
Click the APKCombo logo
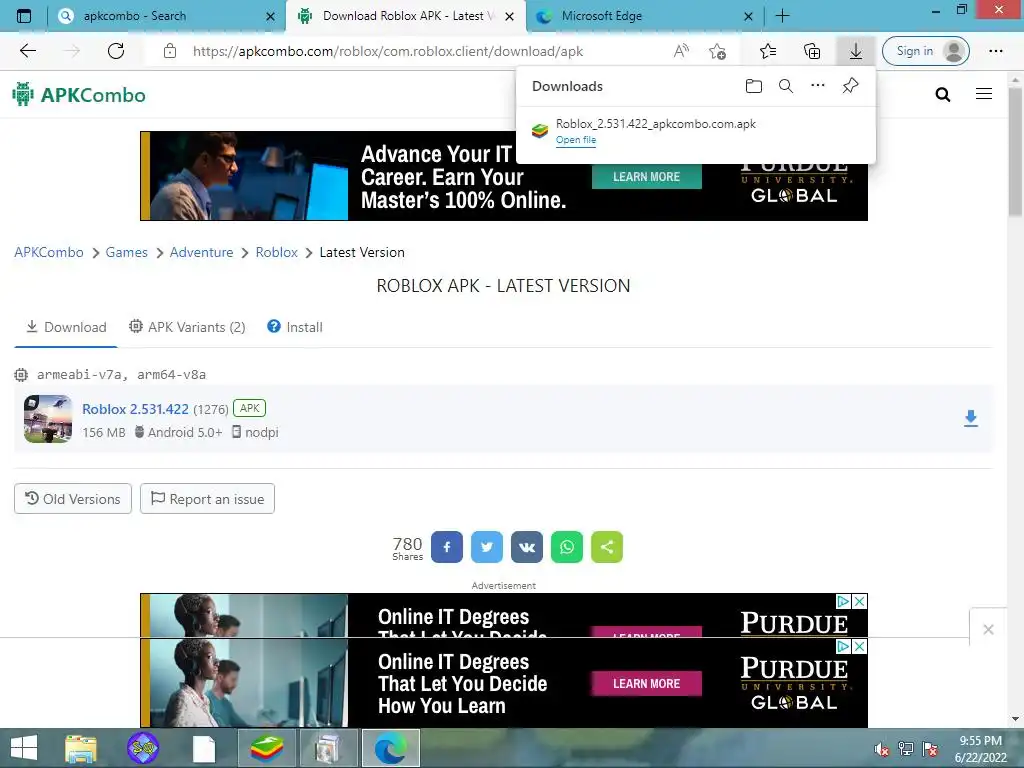pos(79,95)
